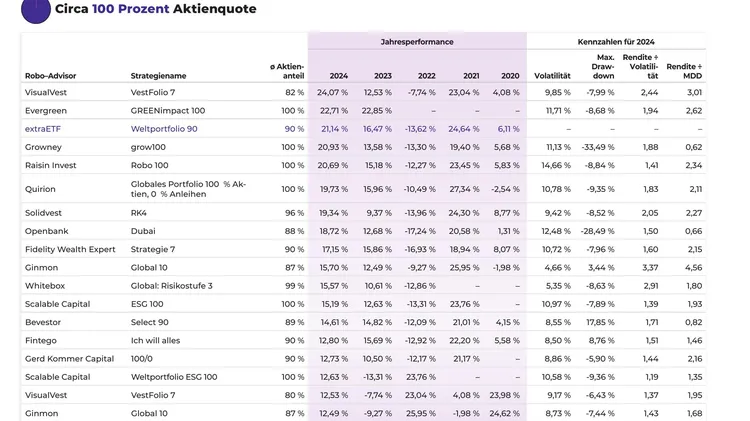Click the 'Ich will alles' strategy cell

click(x=155, y=340)
